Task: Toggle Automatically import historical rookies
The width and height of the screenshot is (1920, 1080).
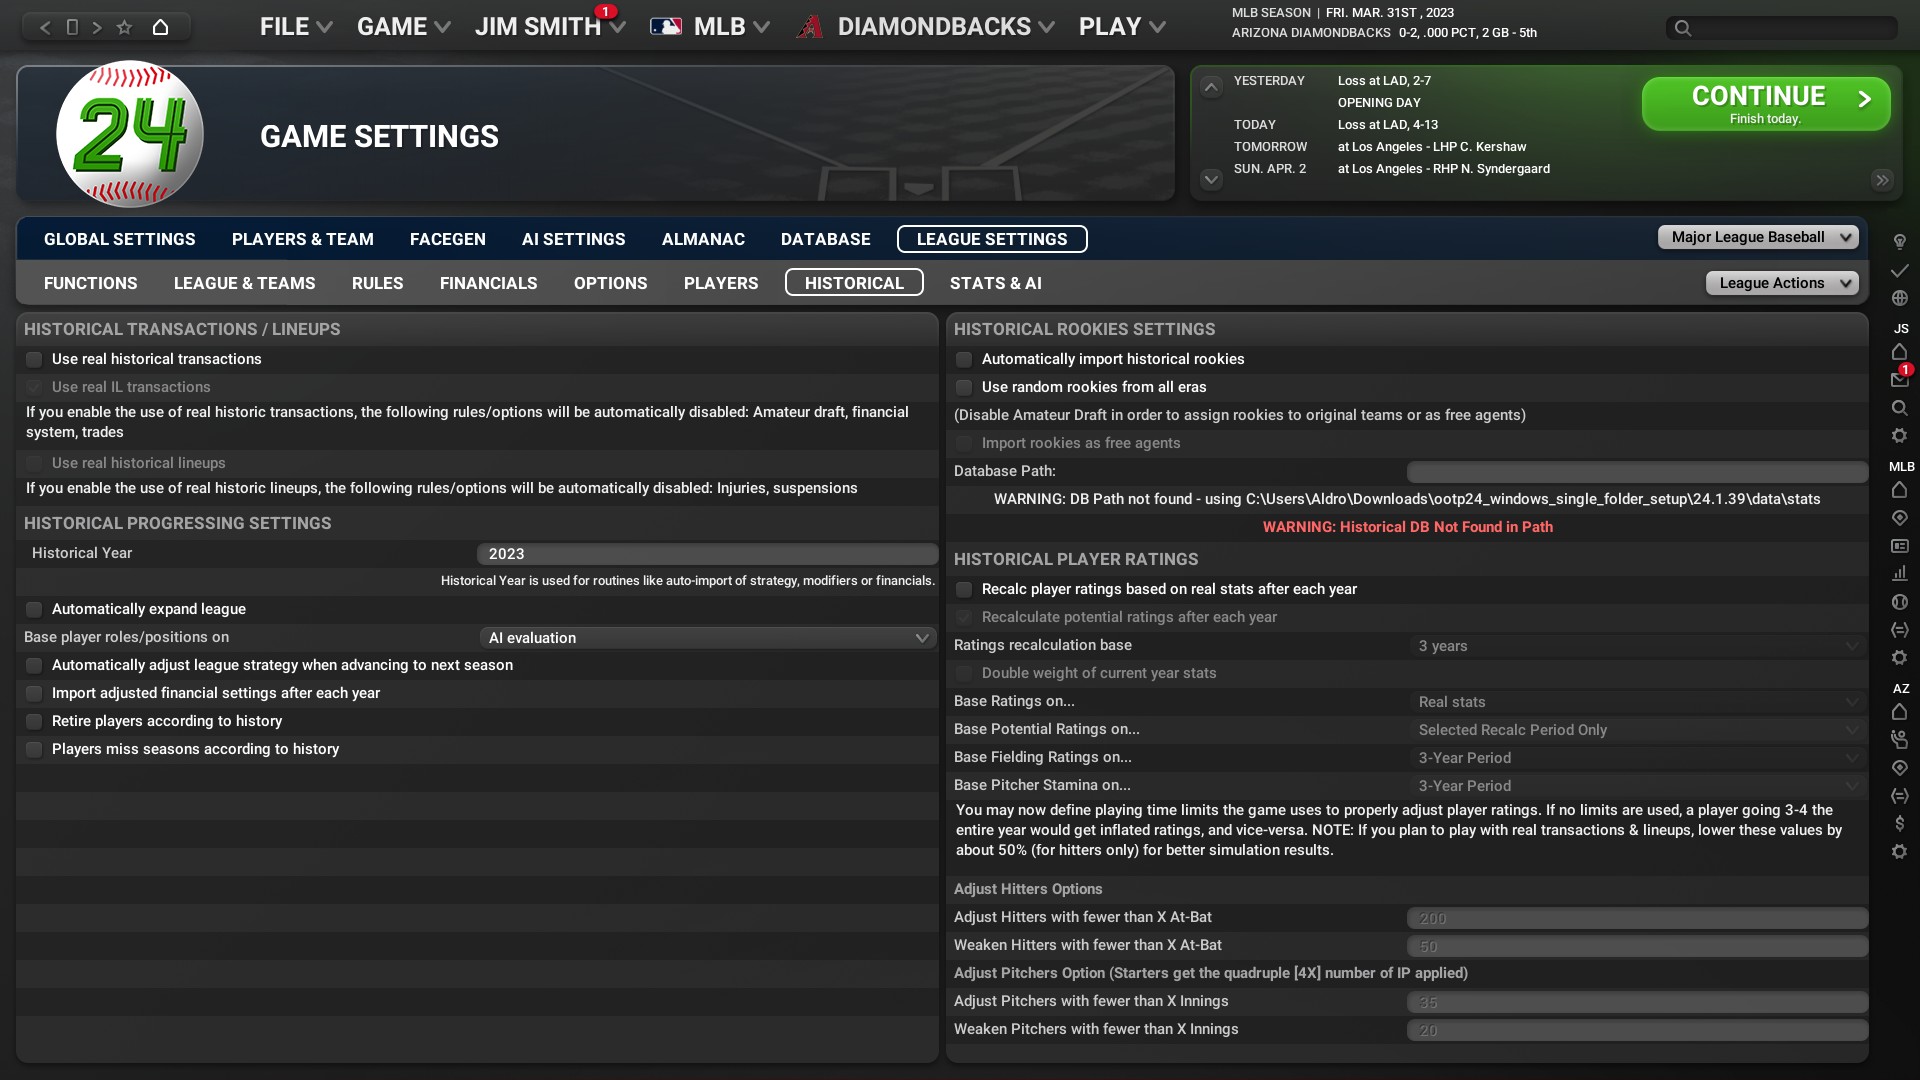Action: click(x=964, y=359)
